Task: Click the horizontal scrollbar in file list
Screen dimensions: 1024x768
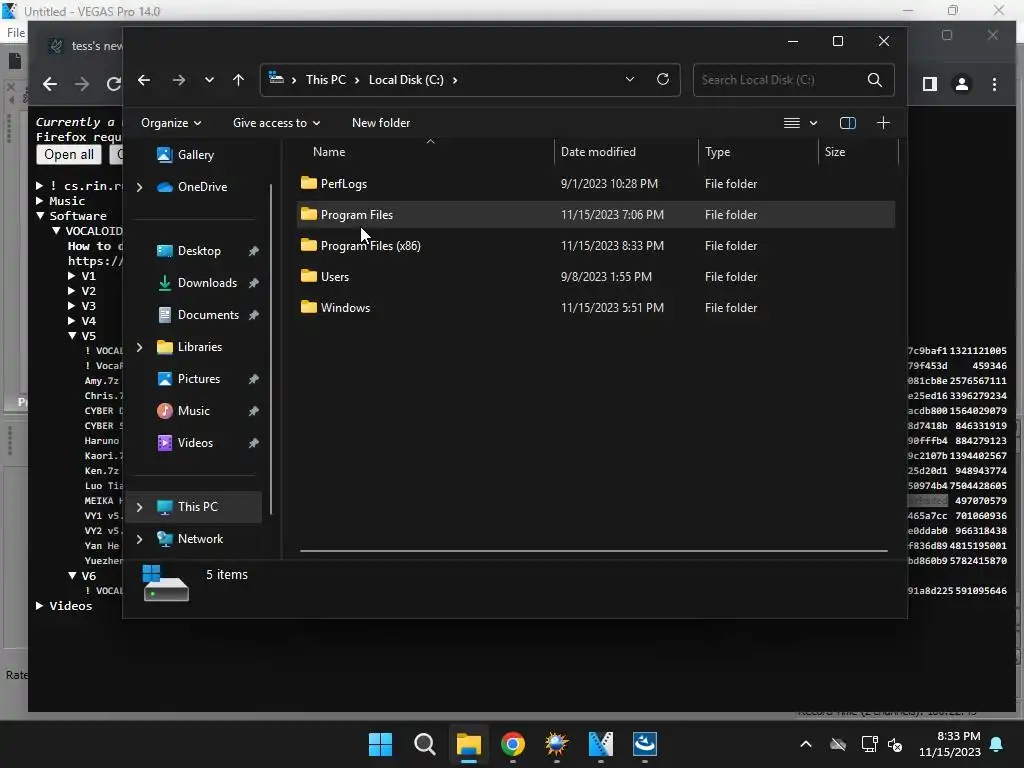Action: (x=594, y=551)
